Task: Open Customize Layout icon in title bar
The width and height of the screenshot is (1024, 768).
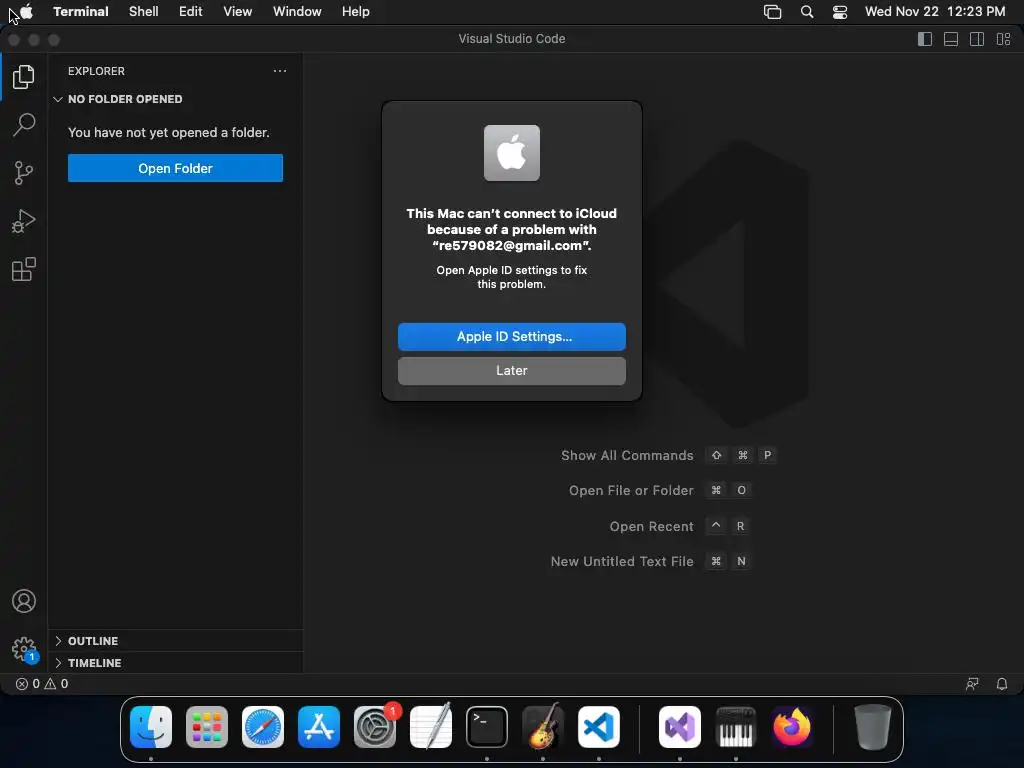Action: coord(1003,39)
